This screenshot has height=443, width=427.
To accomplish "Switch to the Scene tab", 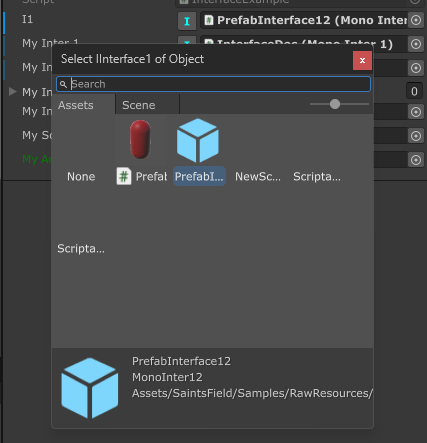I will tap(139, 105).
